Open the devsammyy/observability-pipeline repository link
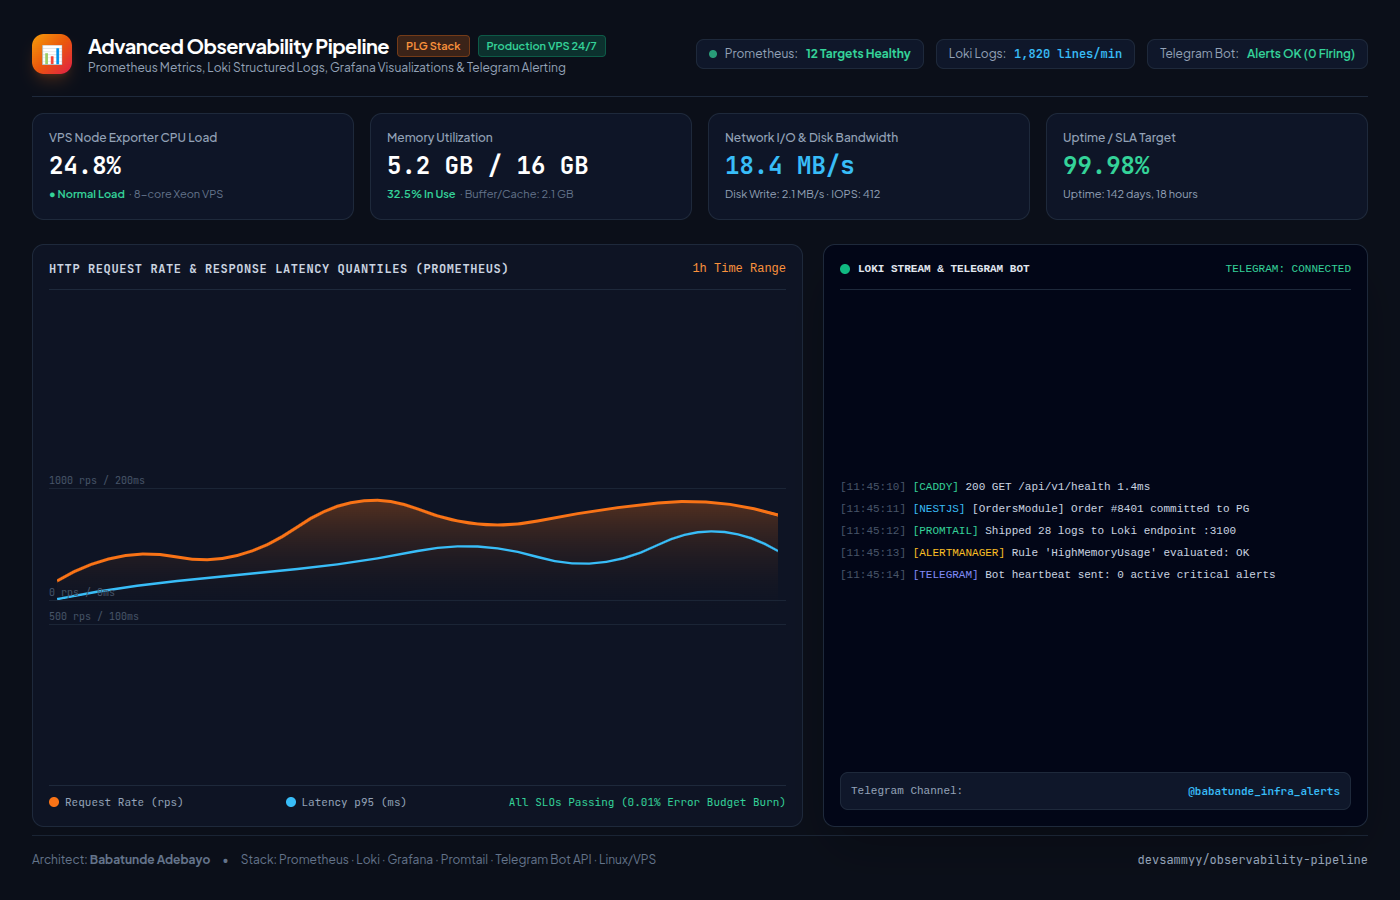 point(1252,860)
